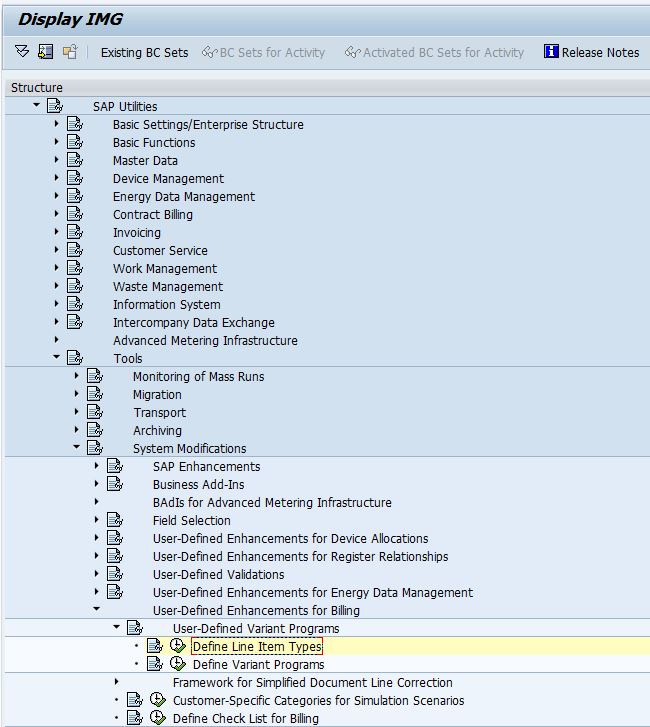Viewport: 650px width, 727px height.
Task: Open documentation icon for Define Variant Programs
Action: coord(155,664)
